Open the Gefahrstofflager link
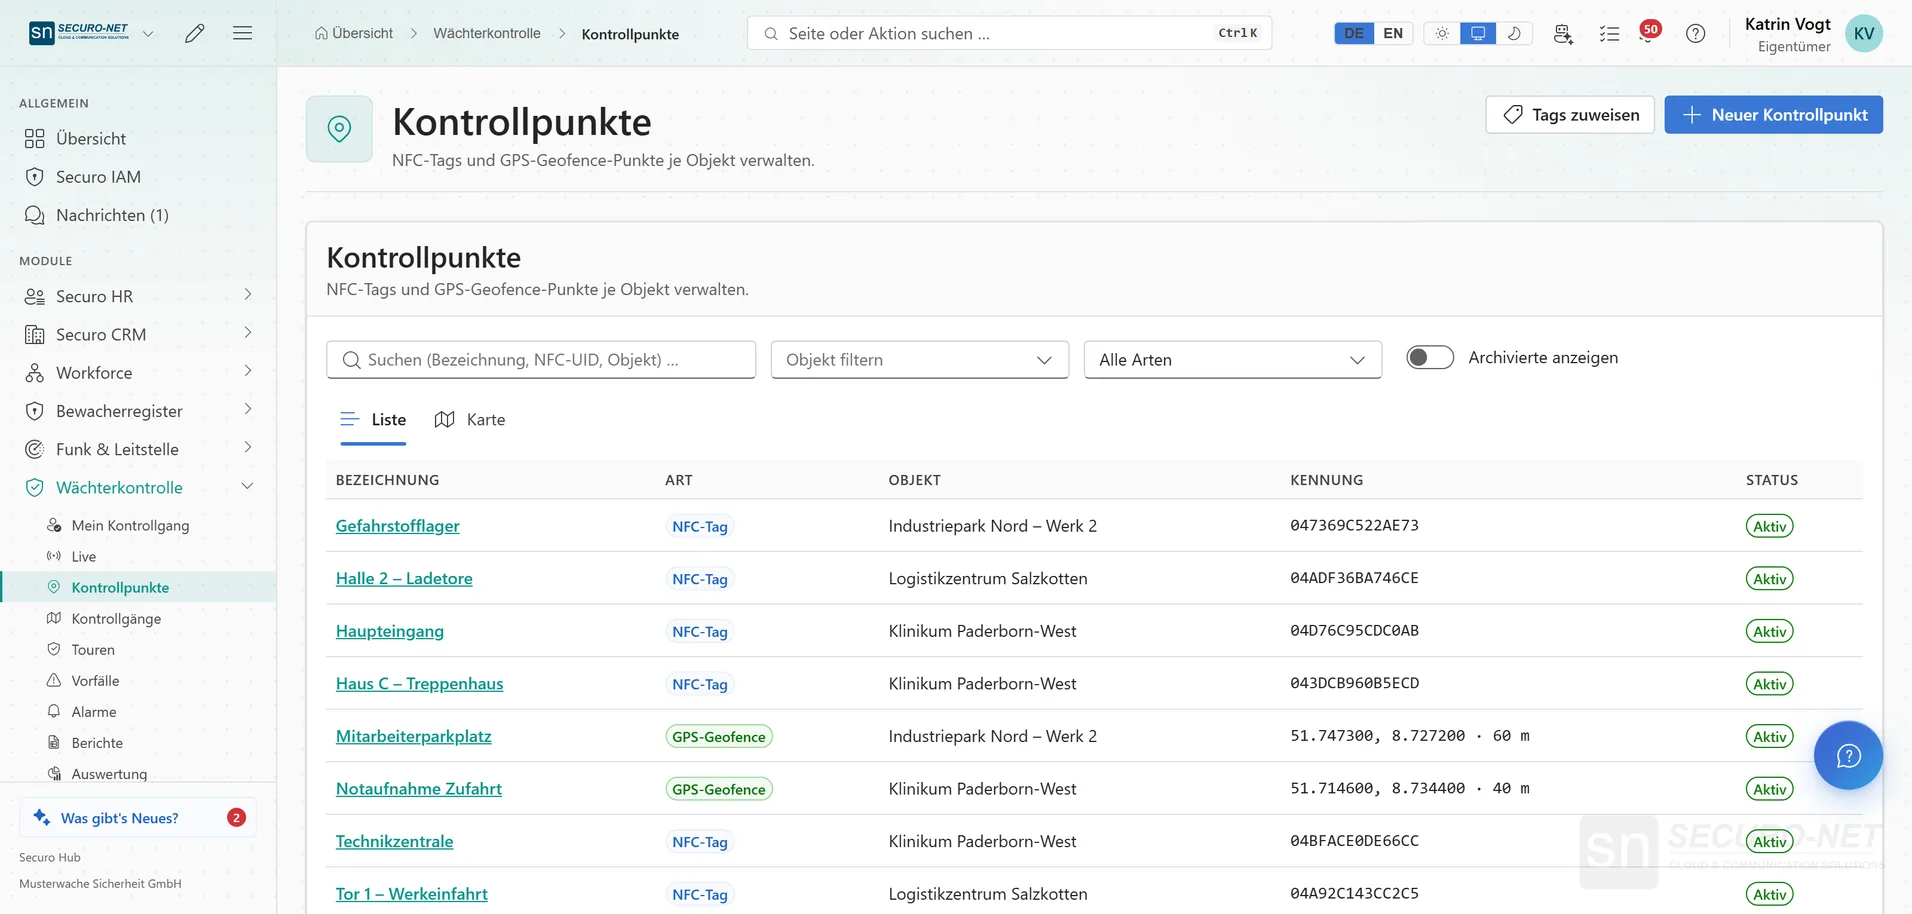This screenshot has width=1912, height=914. pos(397,526)
